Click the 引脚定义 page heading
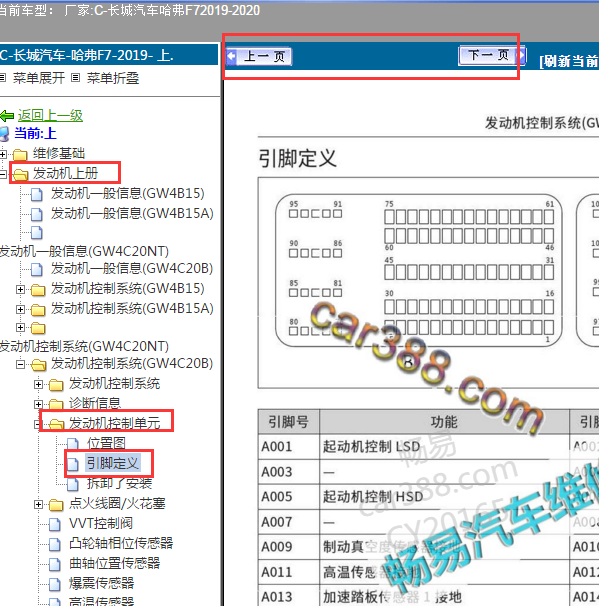 297,158
